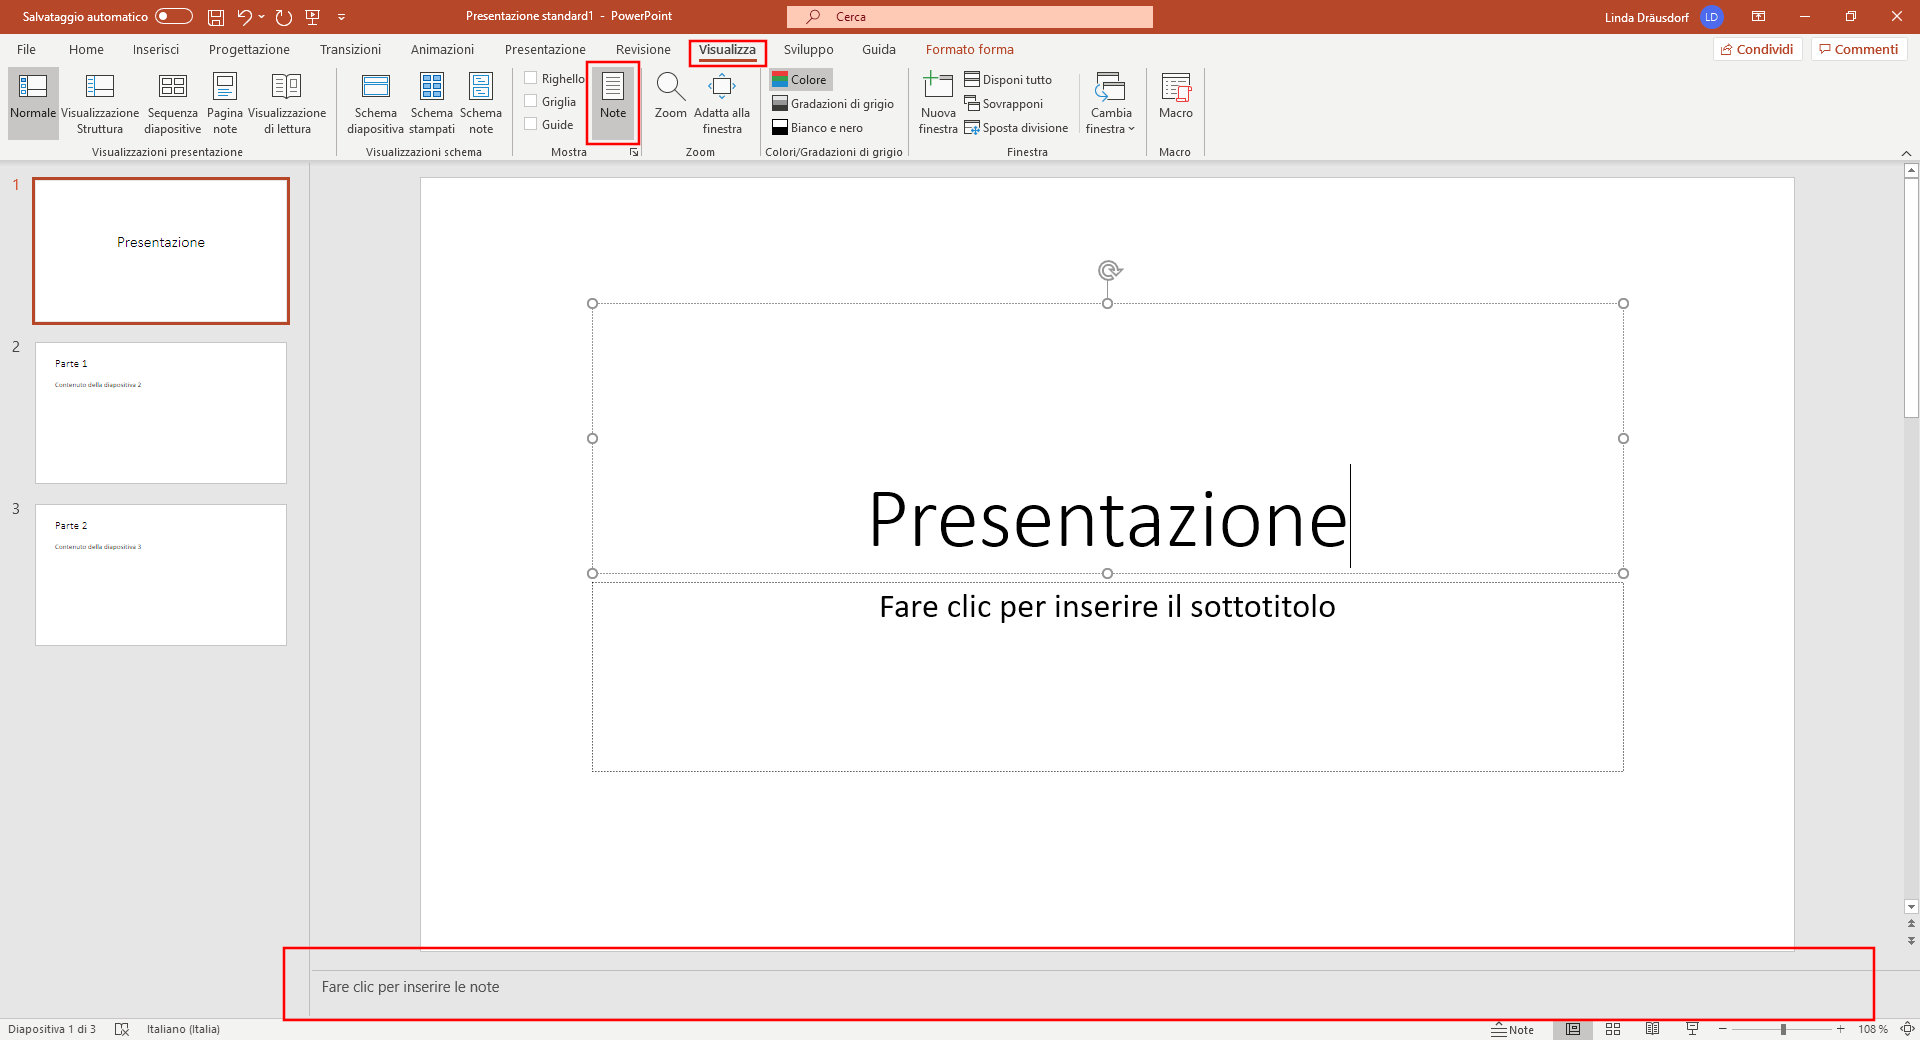Click Sposta divisione
Viewport: 1920px width, 1040px height.
coord(1016,128)
